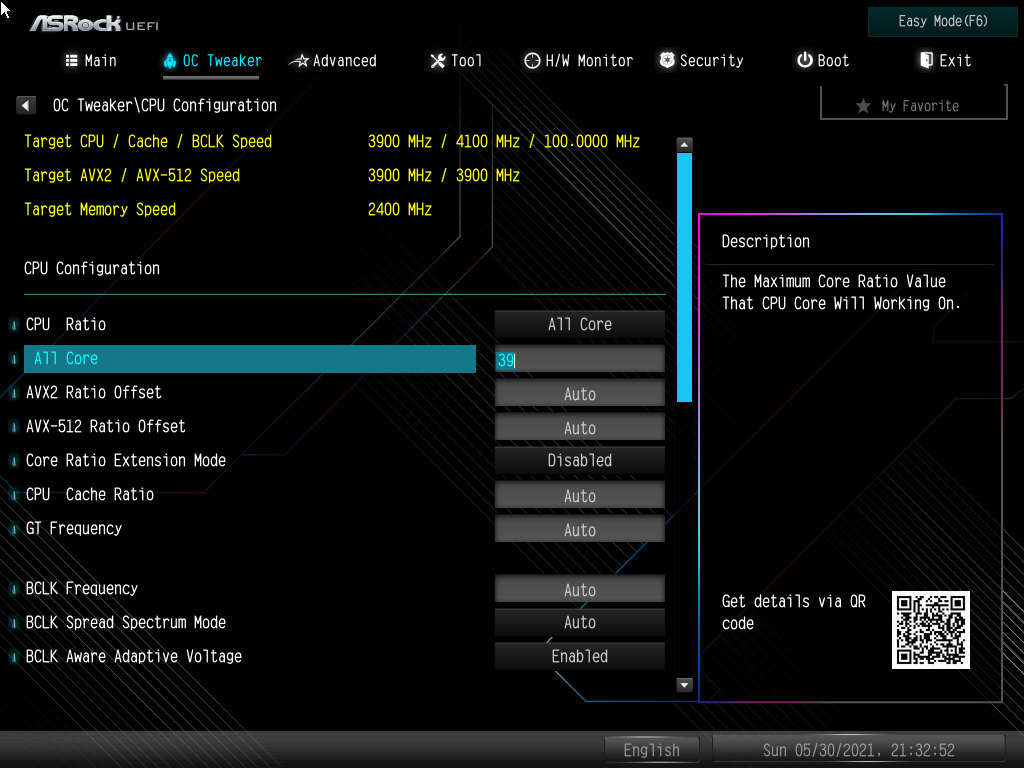
Task: Click the scroll up arrow
Action: (x=684, y=144)
